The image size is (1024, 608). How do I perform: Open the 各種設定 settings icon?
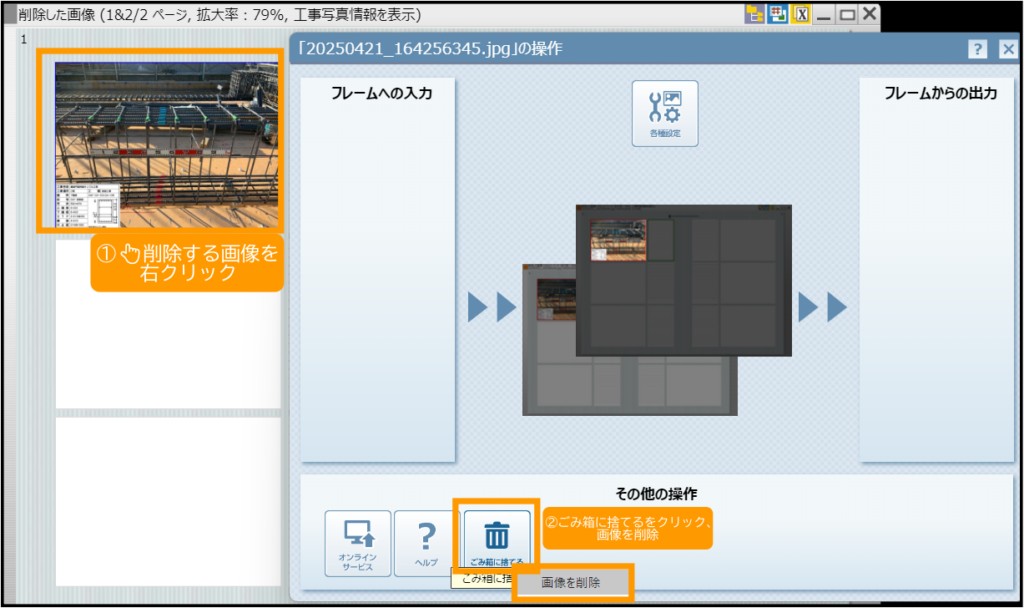click(x=664, y=113)
